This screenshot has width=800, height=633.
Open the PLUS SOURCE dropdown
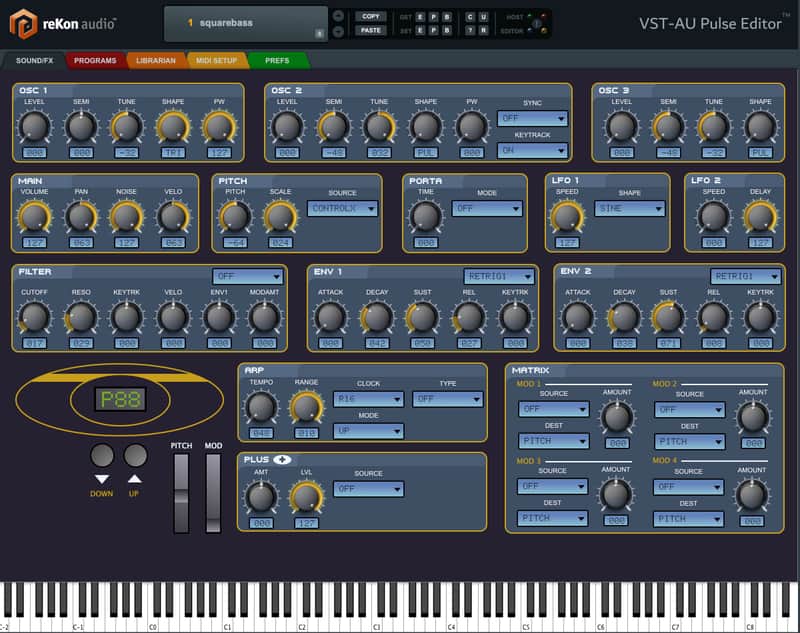point(368,489)
